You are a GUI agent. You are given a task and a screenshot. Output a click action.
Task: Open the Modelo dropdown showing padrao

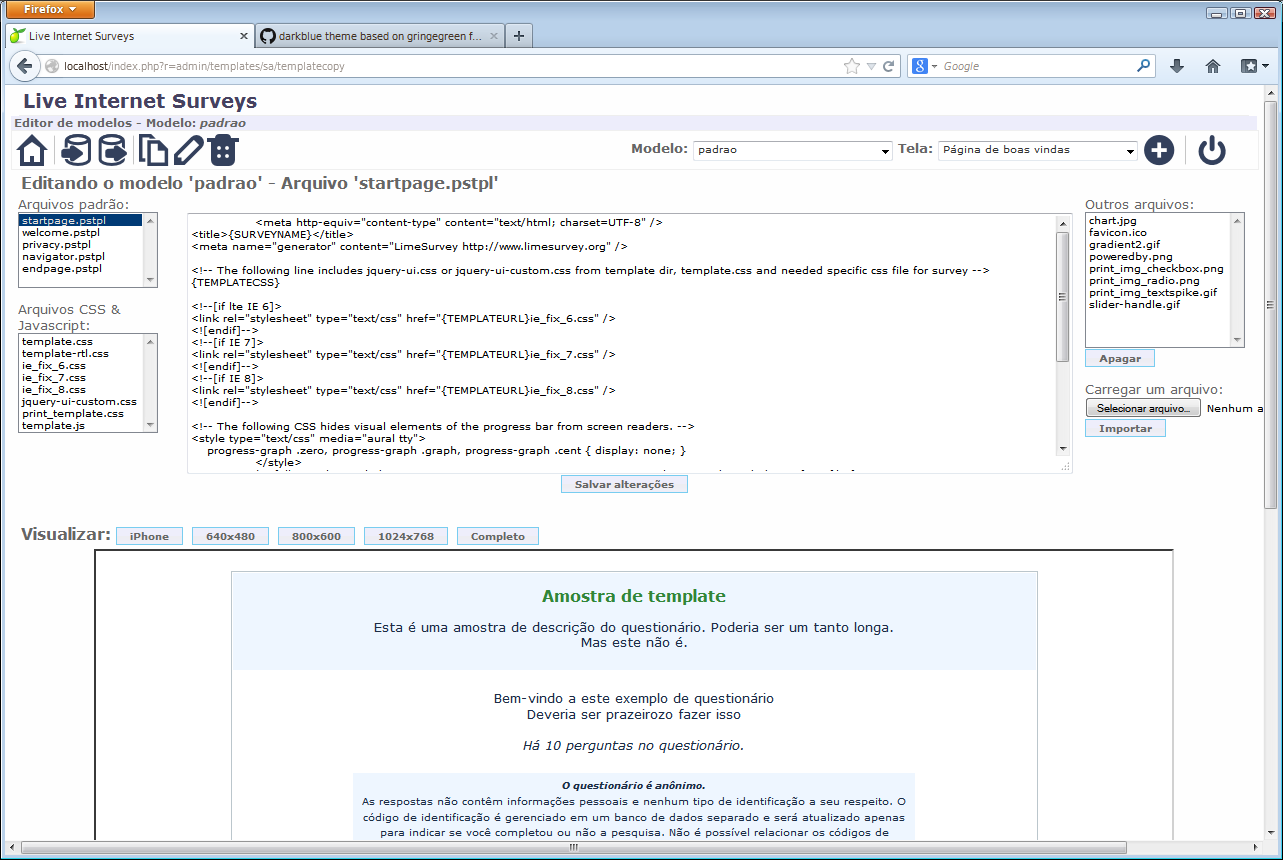pos(793,150)
